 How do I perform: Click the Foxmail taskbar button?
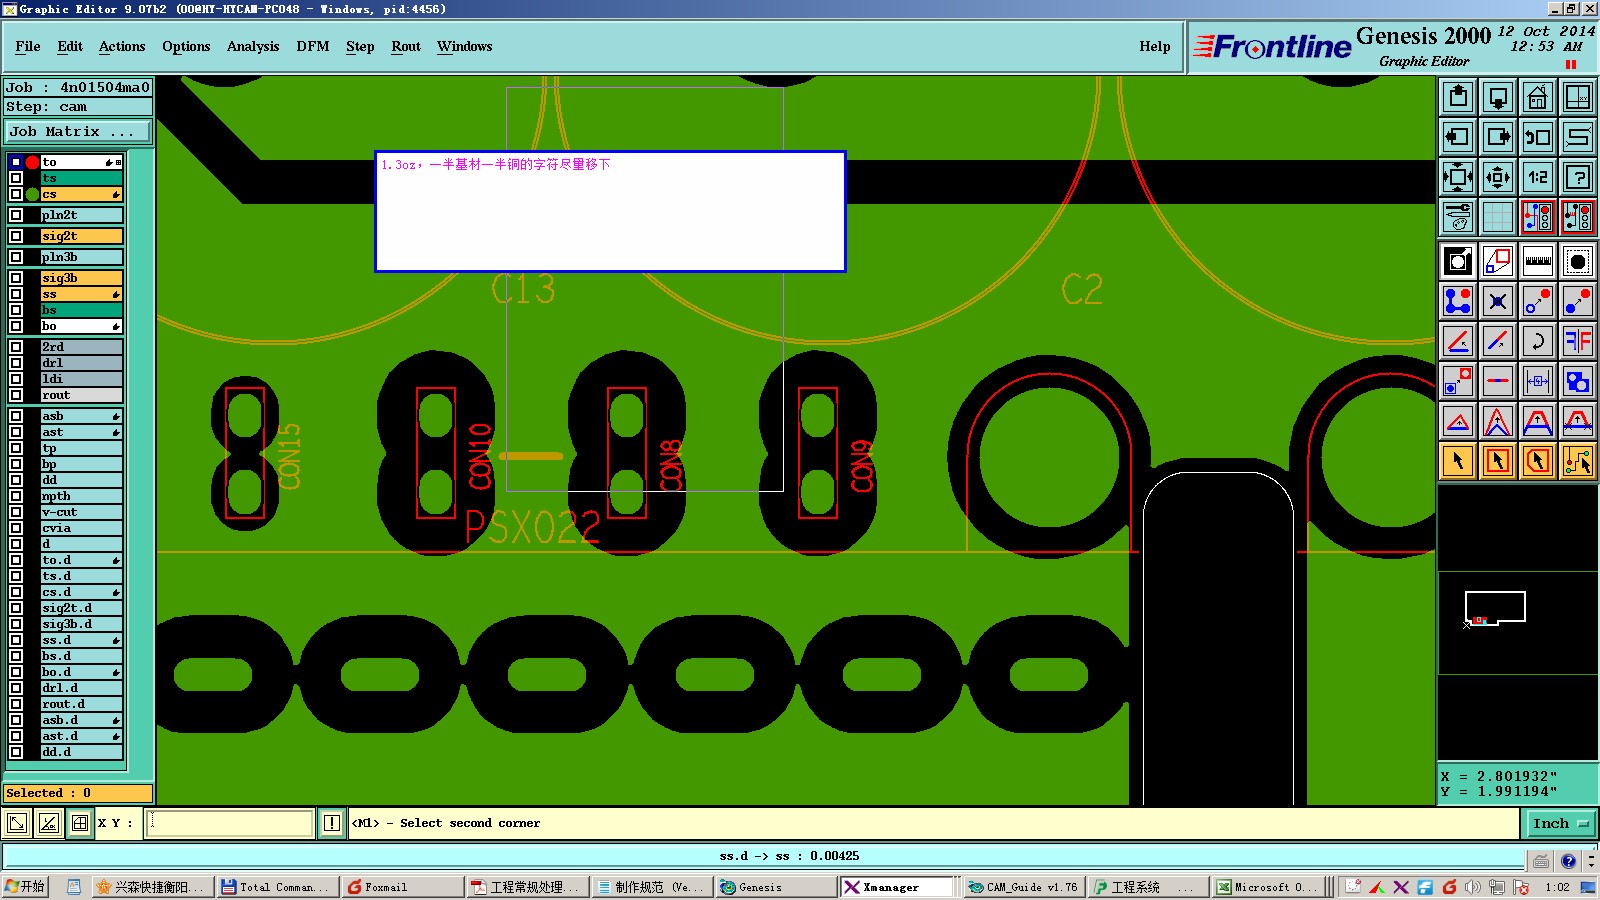403,887
